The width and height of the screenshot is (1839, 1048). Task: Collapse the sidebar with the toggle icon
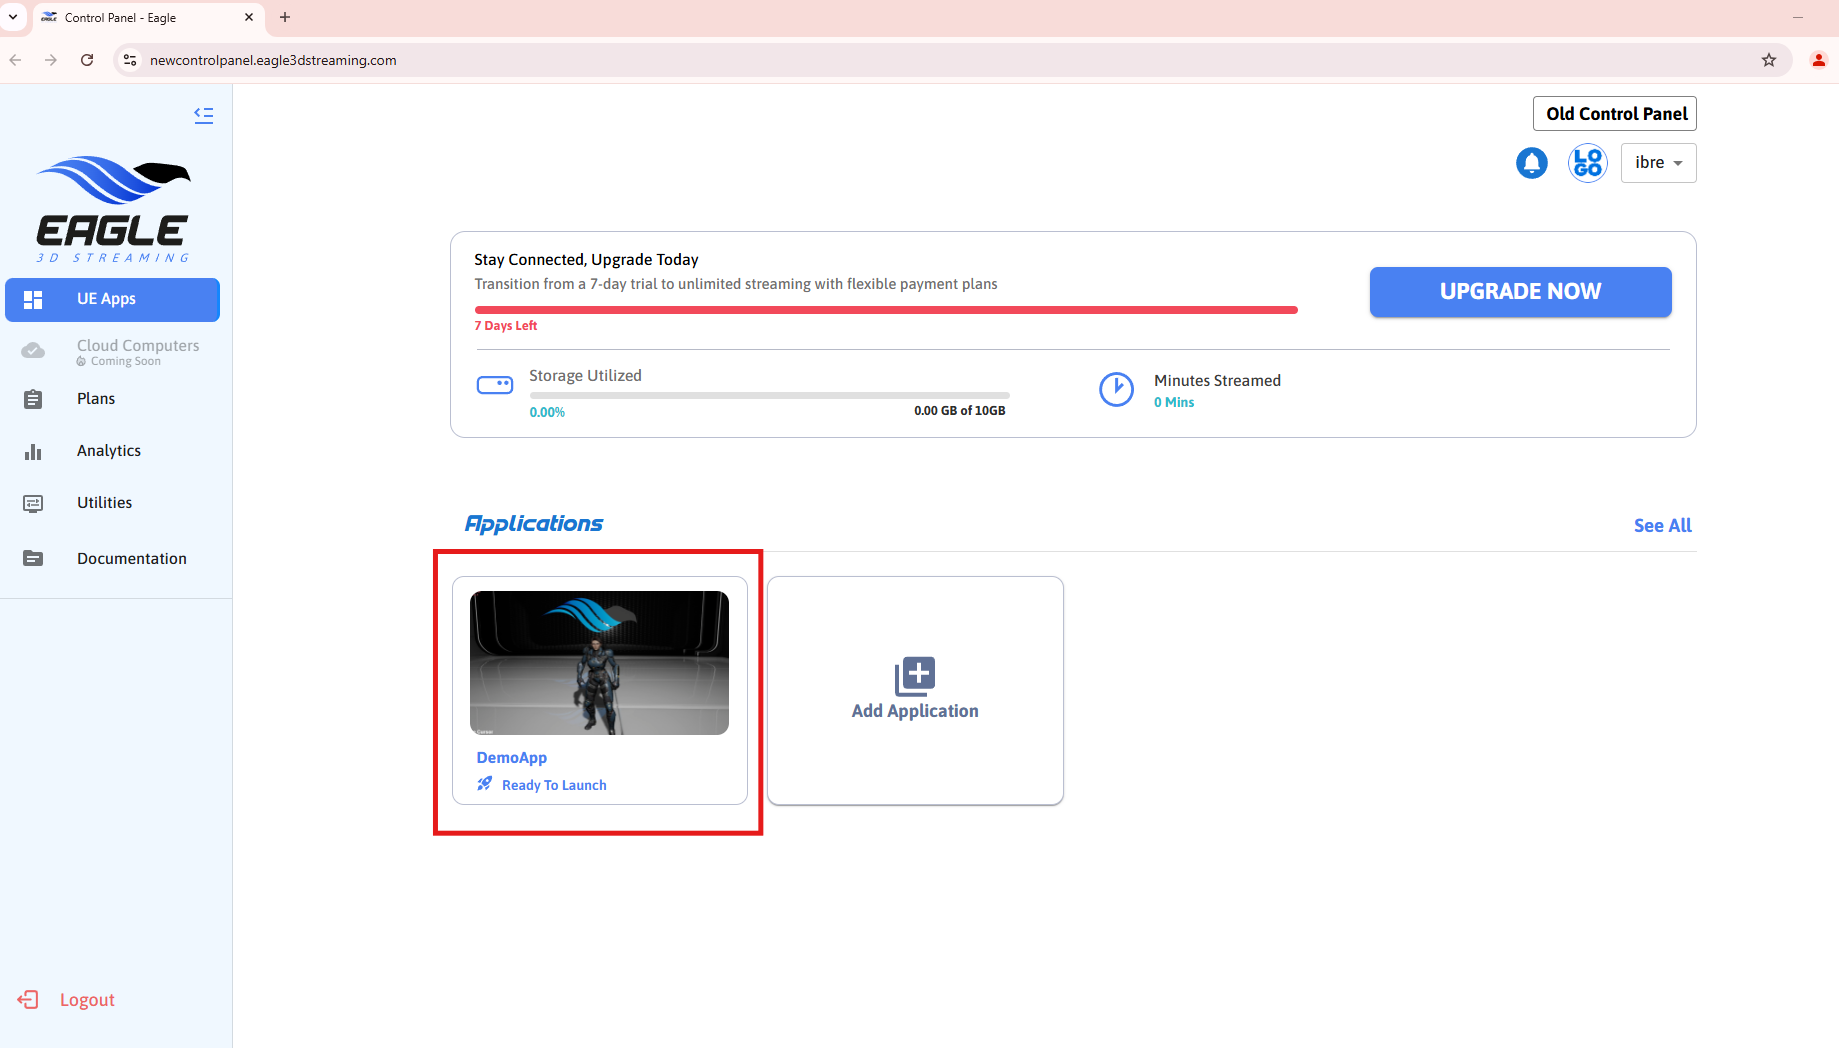203,115
